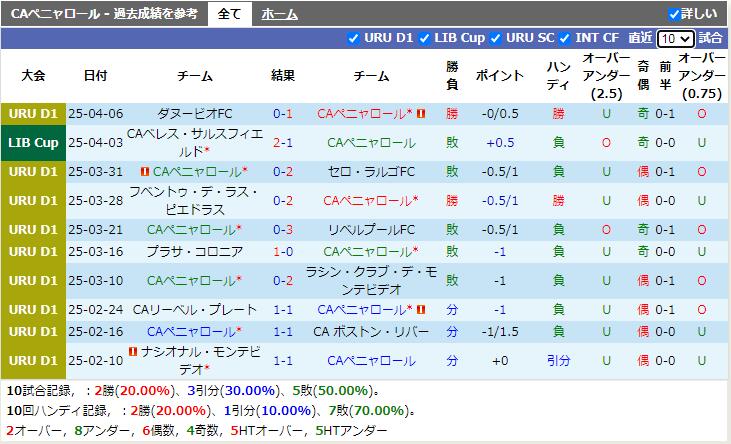
Task: Click handicap value -0/0.5
Action: (500, 114)
